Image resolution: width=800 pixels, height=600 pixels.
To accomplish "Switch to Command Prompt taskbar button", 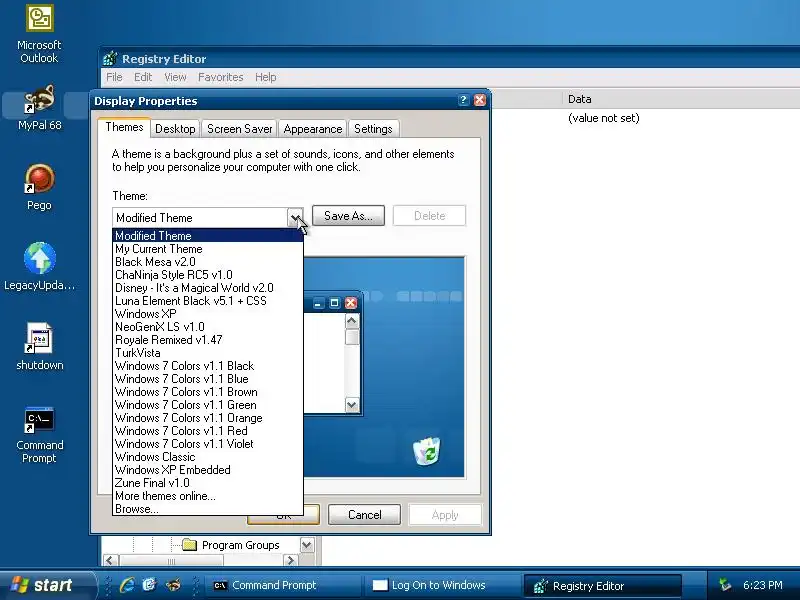I will click(282, 585).
